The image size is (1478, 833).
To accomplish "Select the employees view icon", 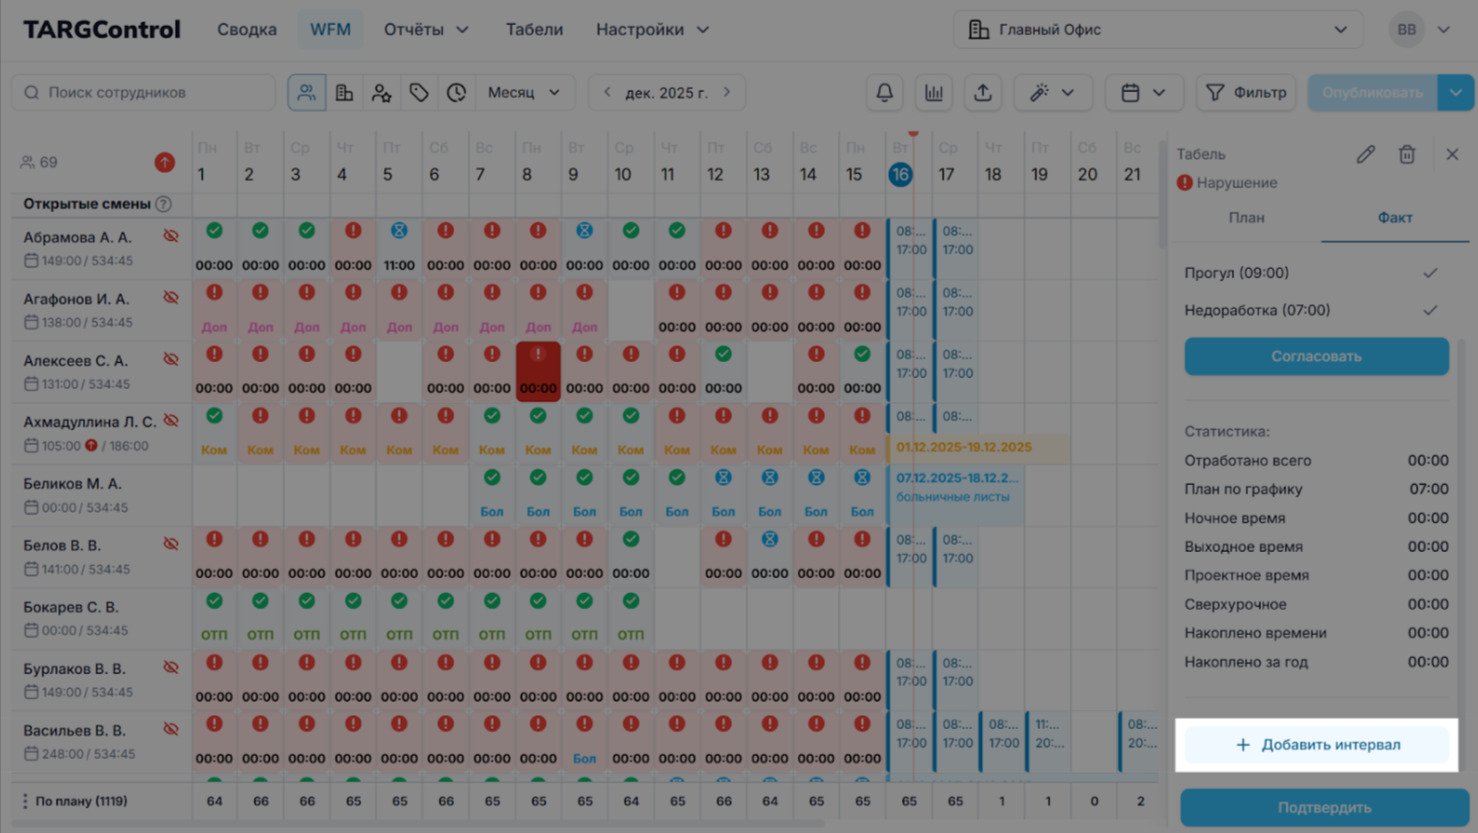I will (306, 93).
